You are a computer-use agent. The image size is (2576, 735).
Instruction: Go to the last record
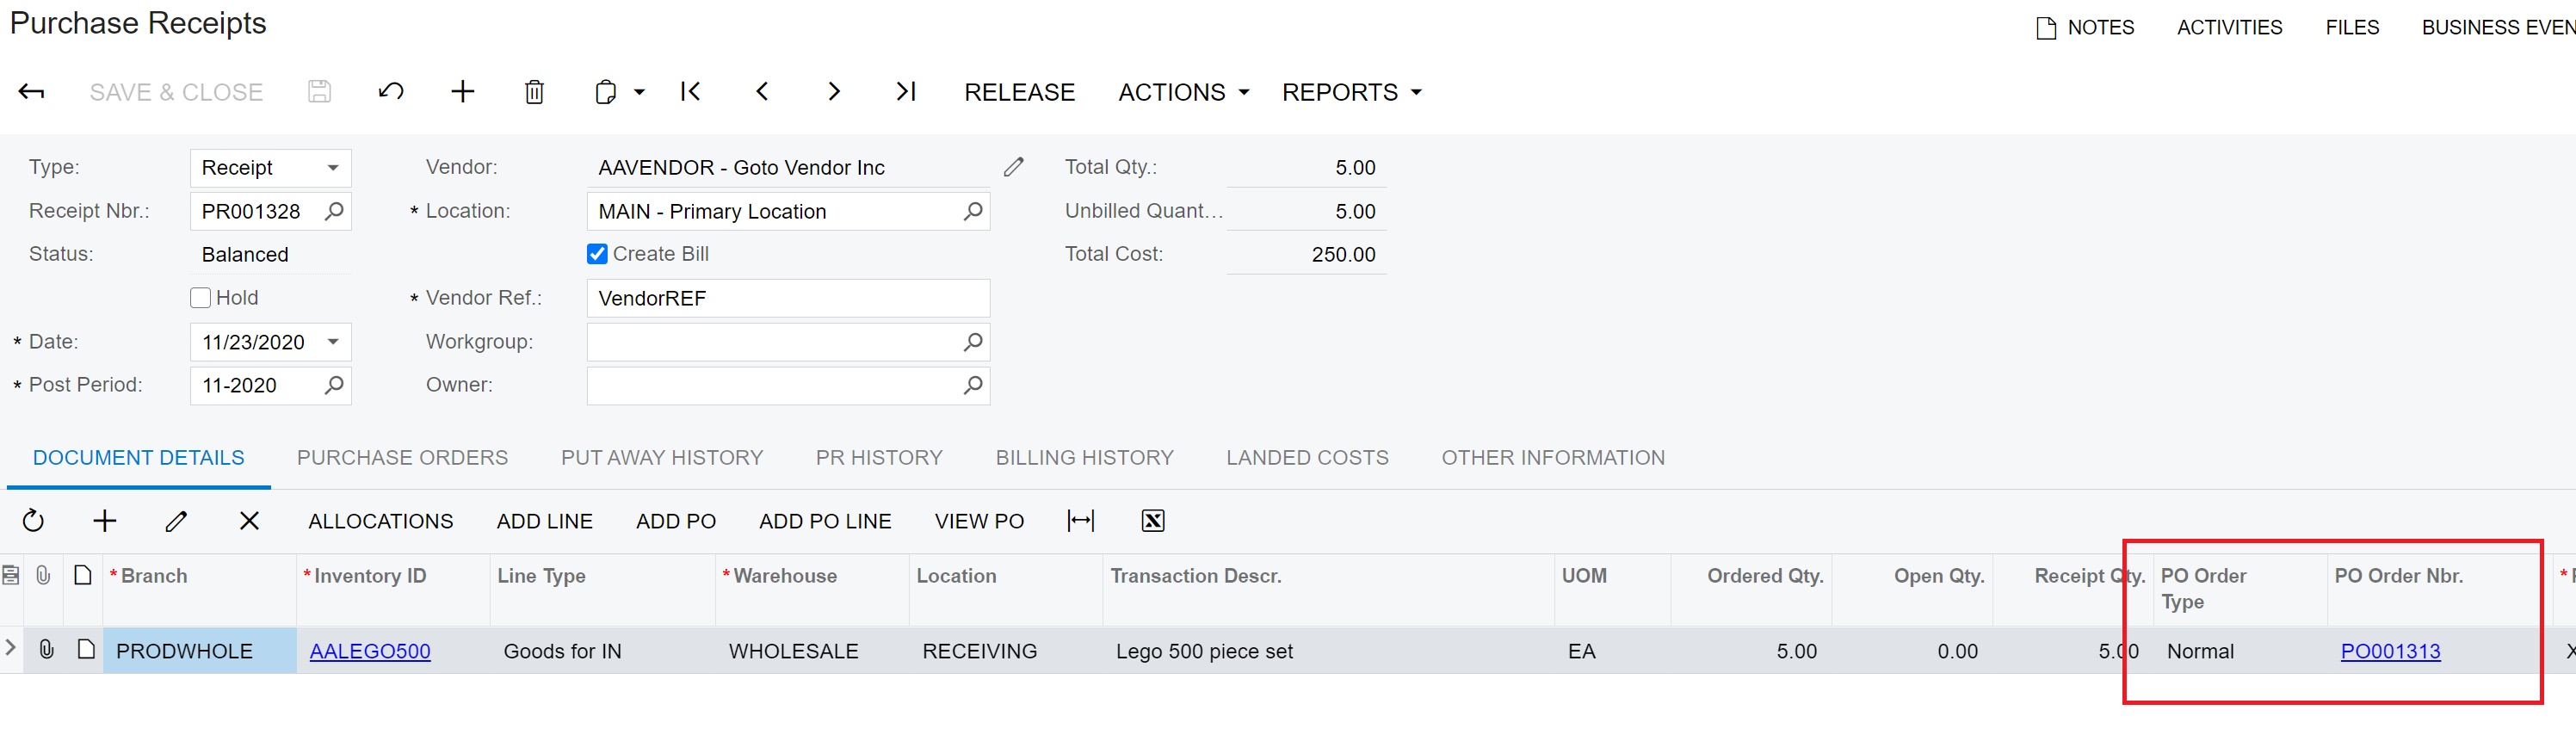[x=906, y=92]
